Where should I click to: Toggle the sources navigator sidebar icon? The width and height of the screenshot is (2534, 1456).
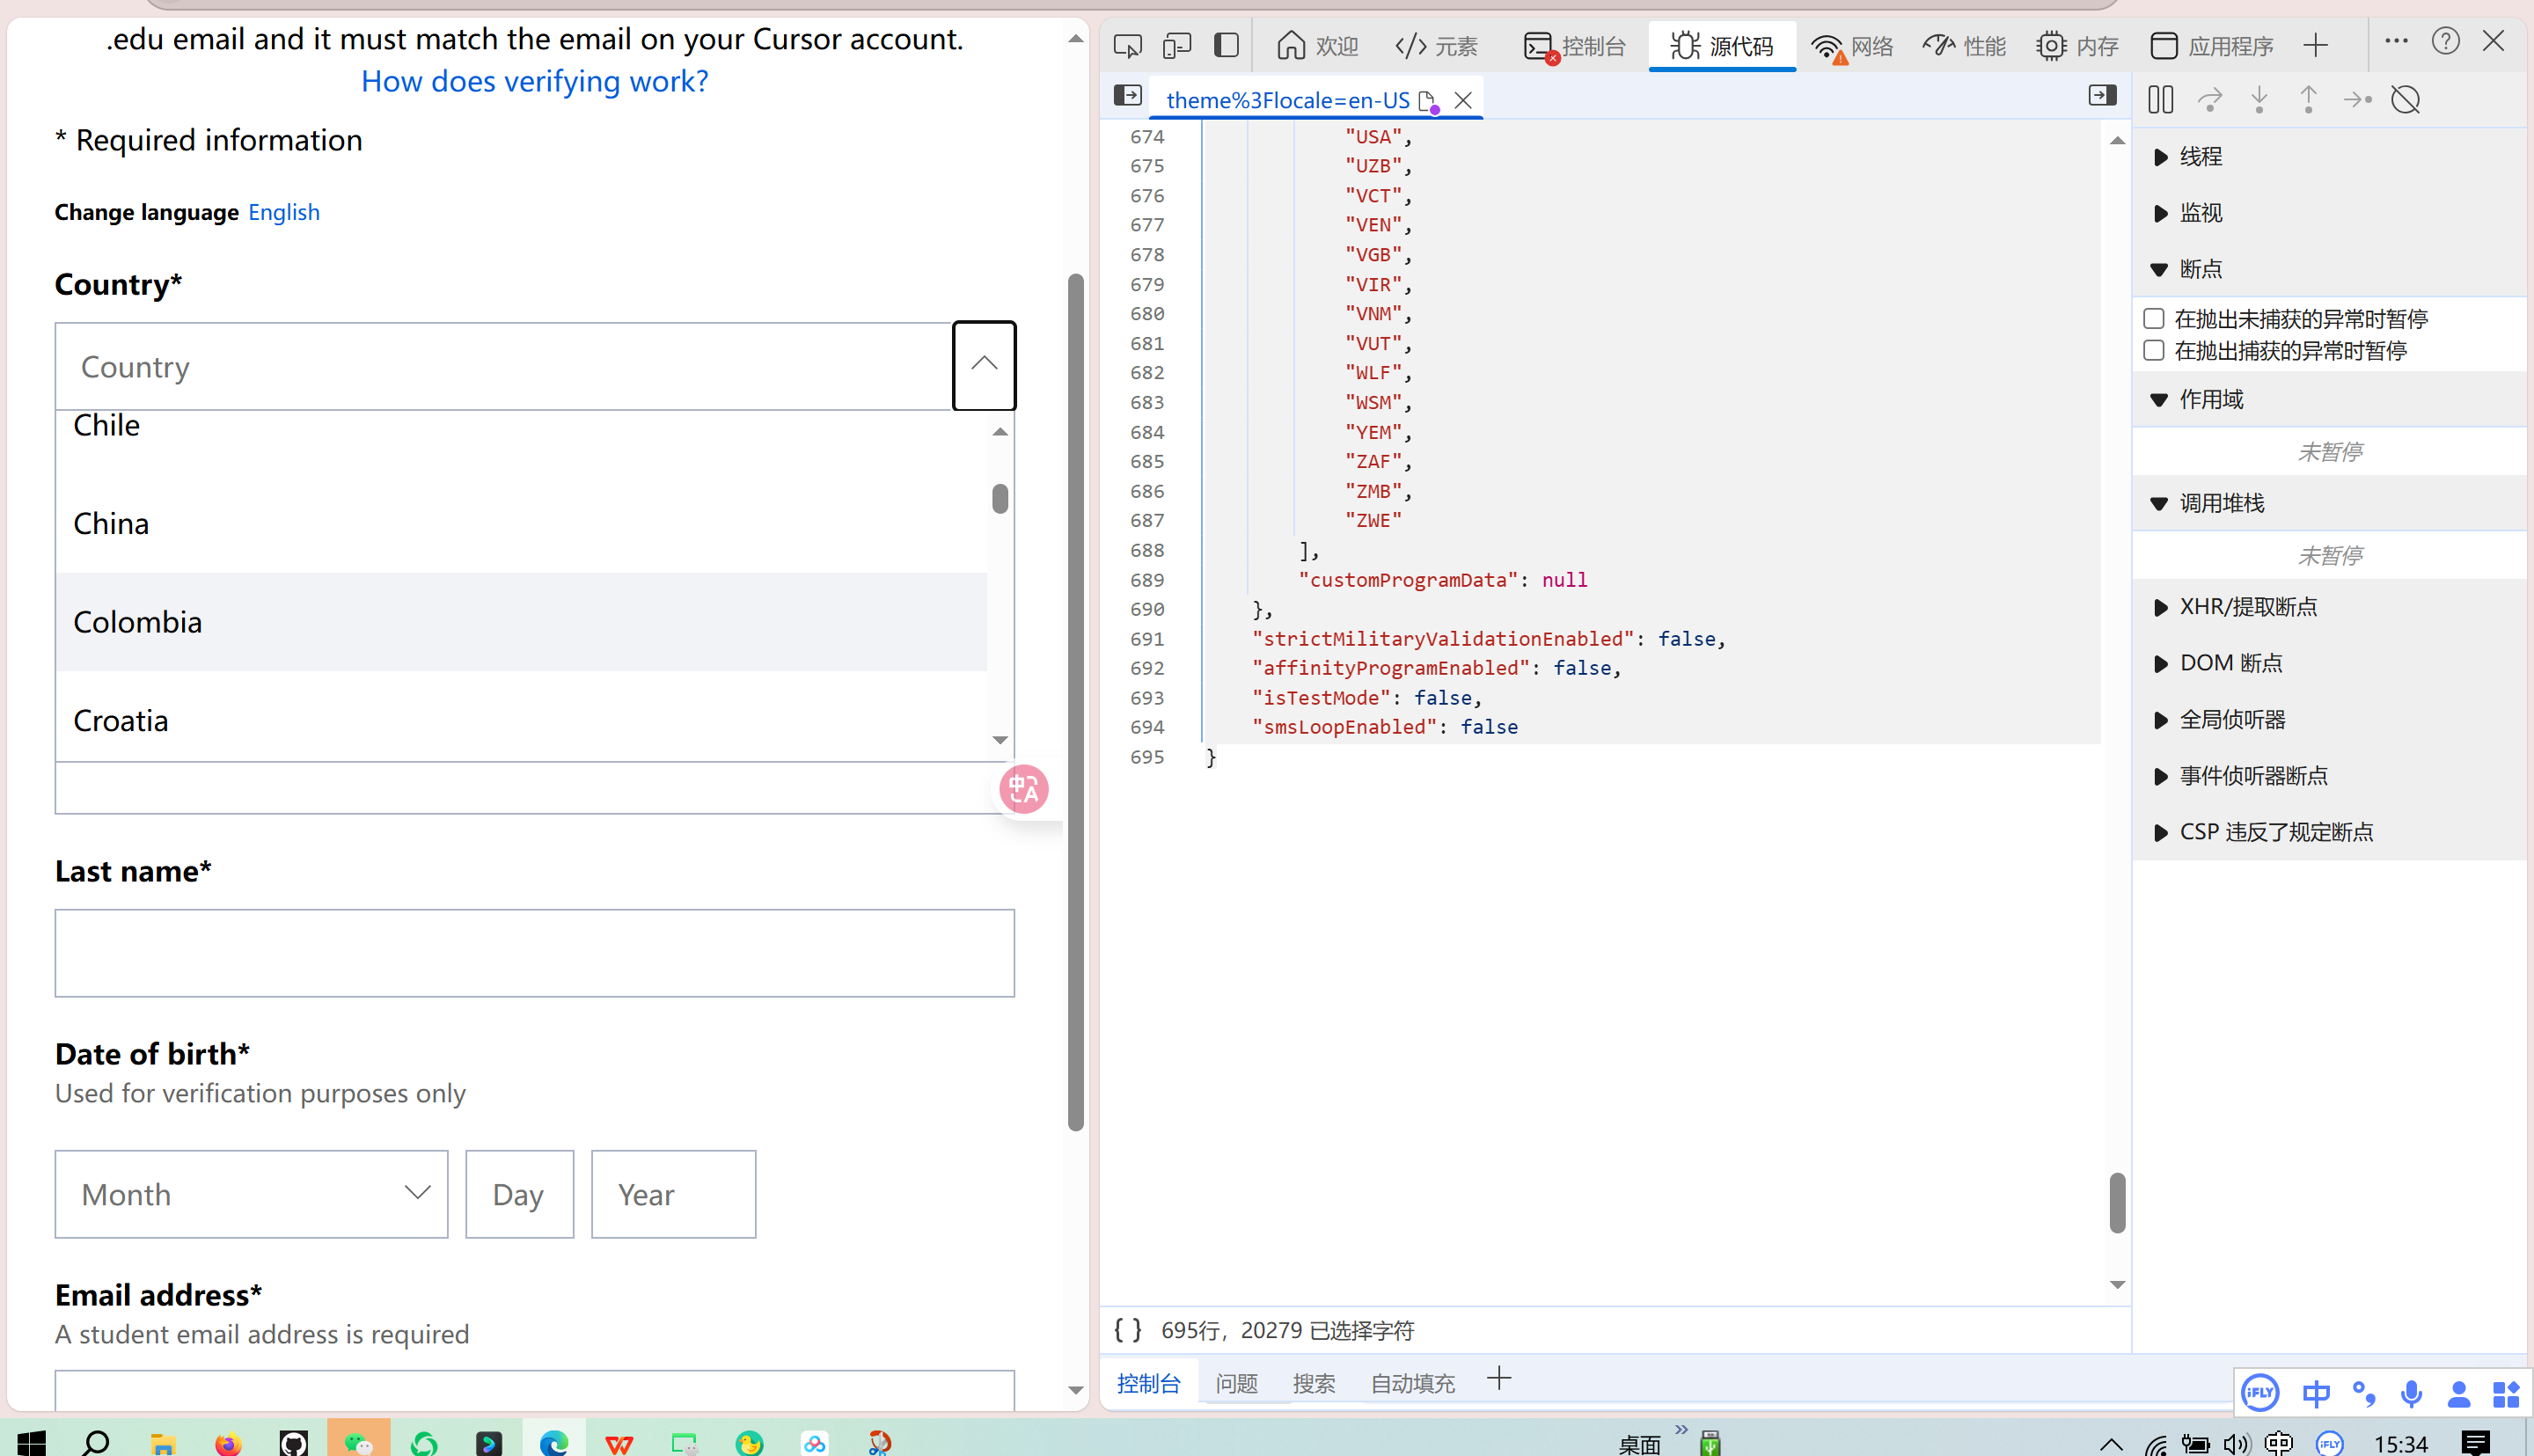tap(1127, 96)
